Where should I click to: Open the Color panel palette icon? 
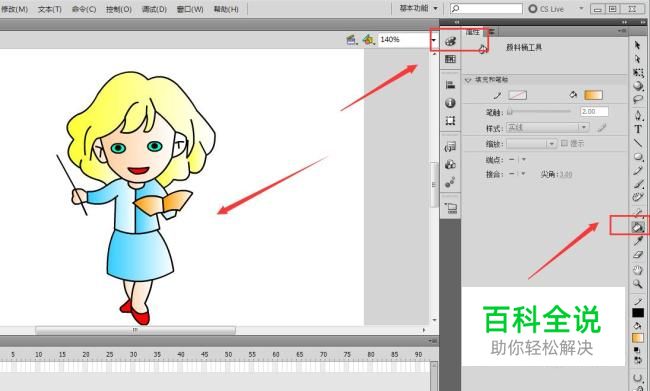pos(451,41)
